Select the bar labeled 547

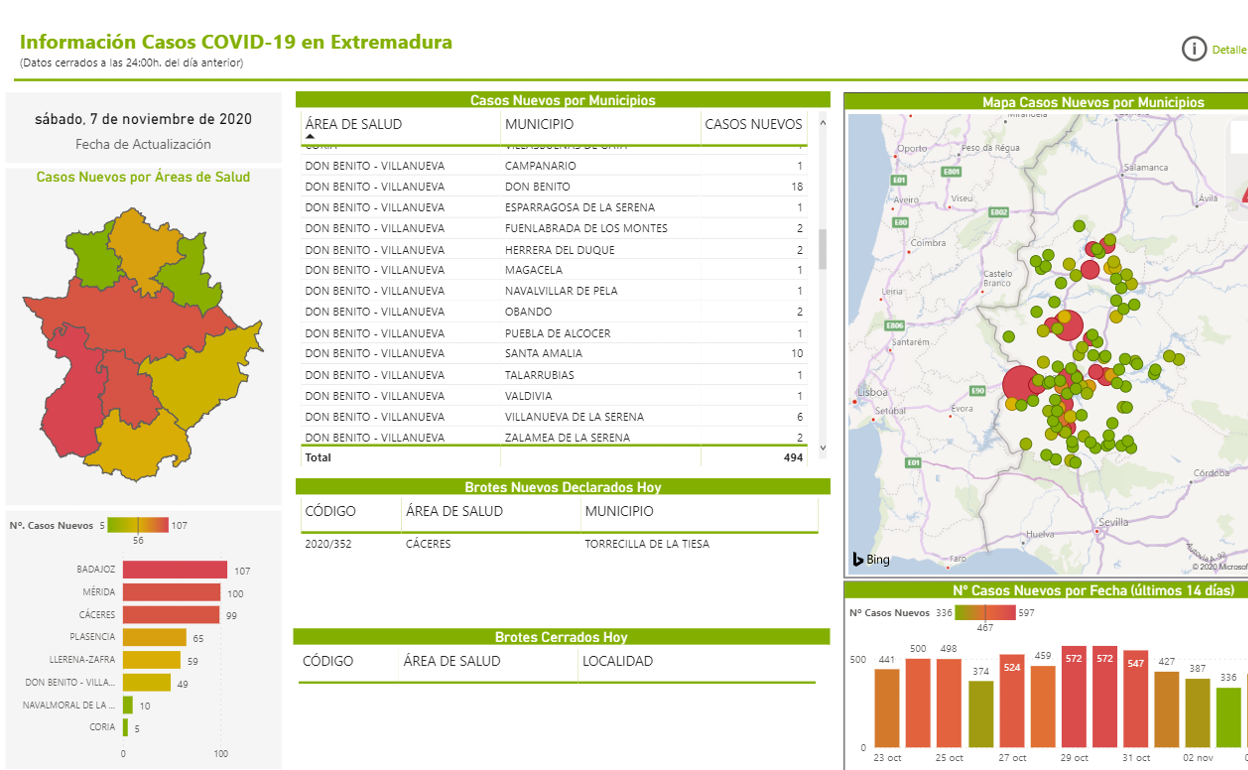[x=1136, y=699]
